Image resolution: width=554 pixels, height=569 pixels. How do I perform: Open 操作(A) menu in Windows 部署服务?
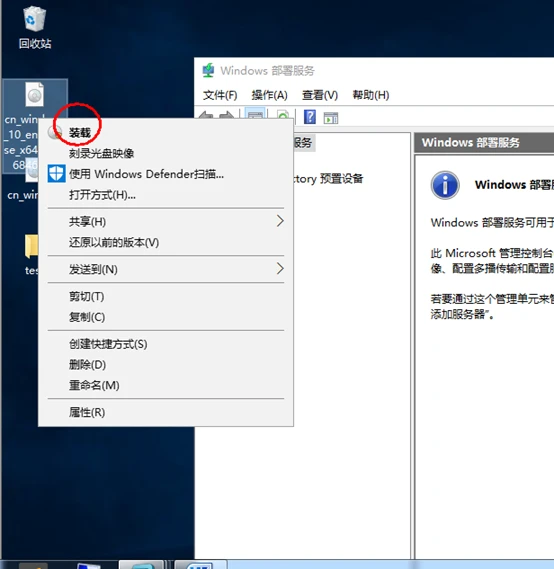point(270,95)
